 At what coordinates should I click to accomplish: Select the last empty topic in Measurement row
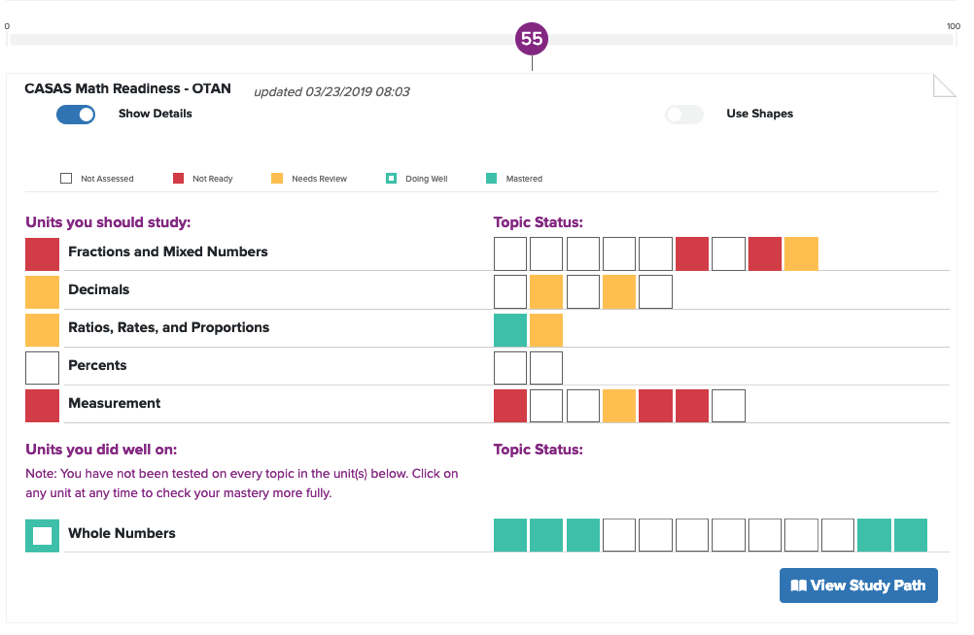729,406
